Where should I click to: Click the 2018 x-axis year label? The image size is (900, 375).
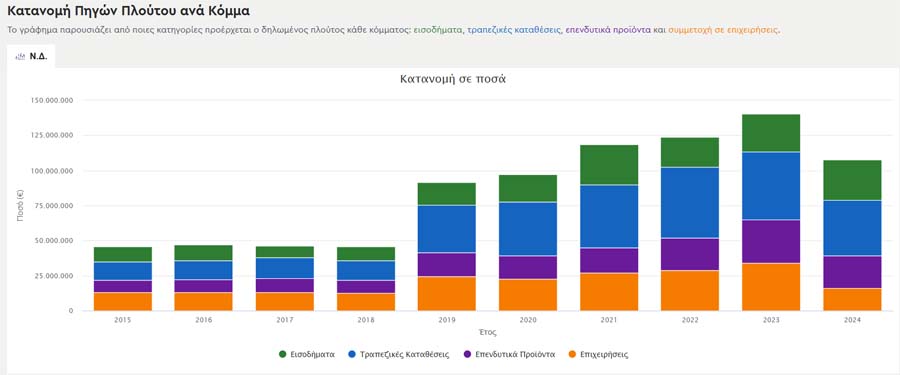click(366, 320)
